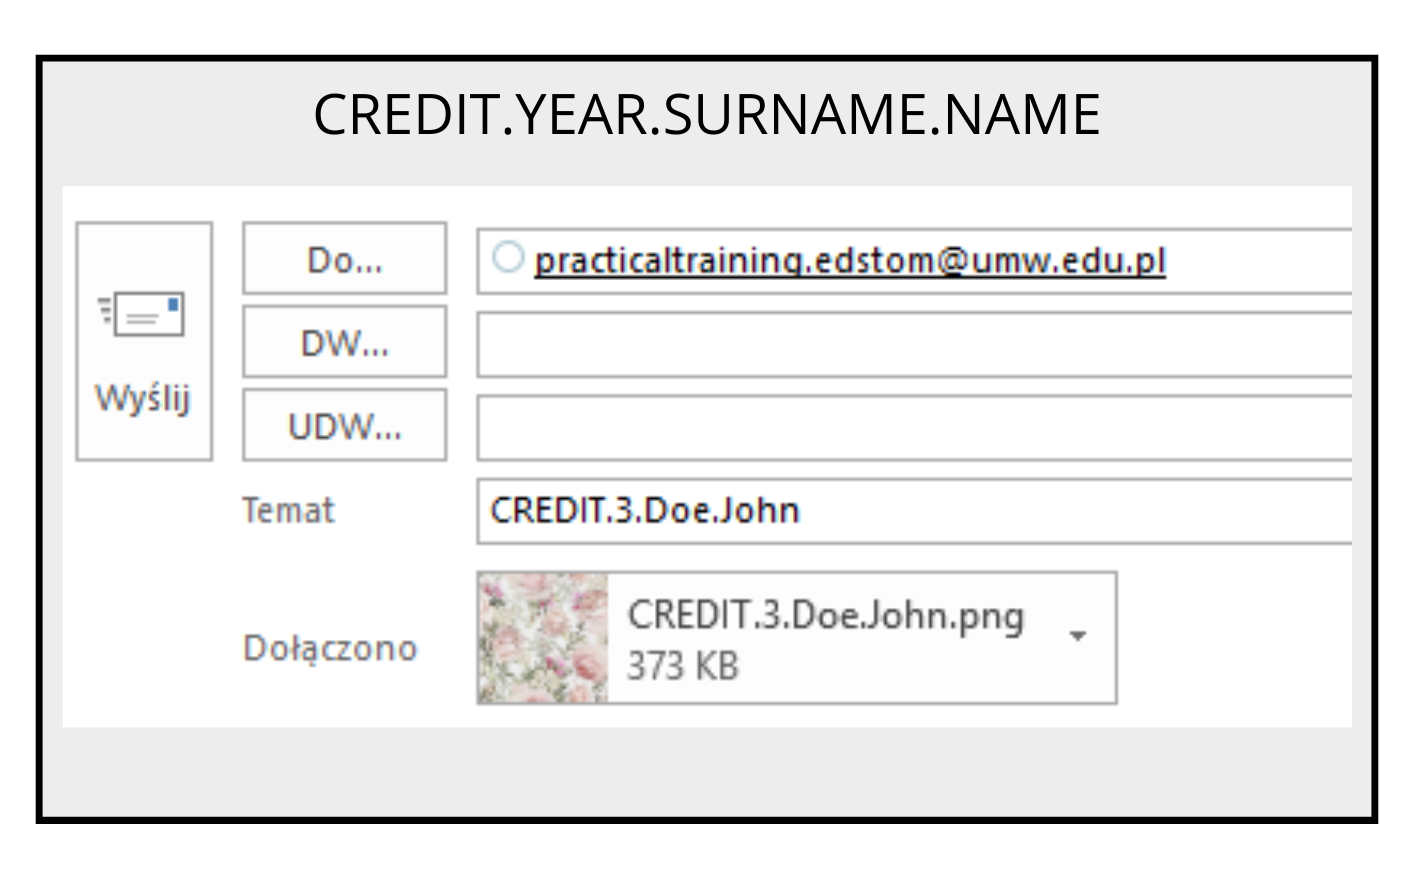The height and width of the screenshot is (891, 1414).
Task: Open the UDW... blind copy button
Action: point(344,426)
